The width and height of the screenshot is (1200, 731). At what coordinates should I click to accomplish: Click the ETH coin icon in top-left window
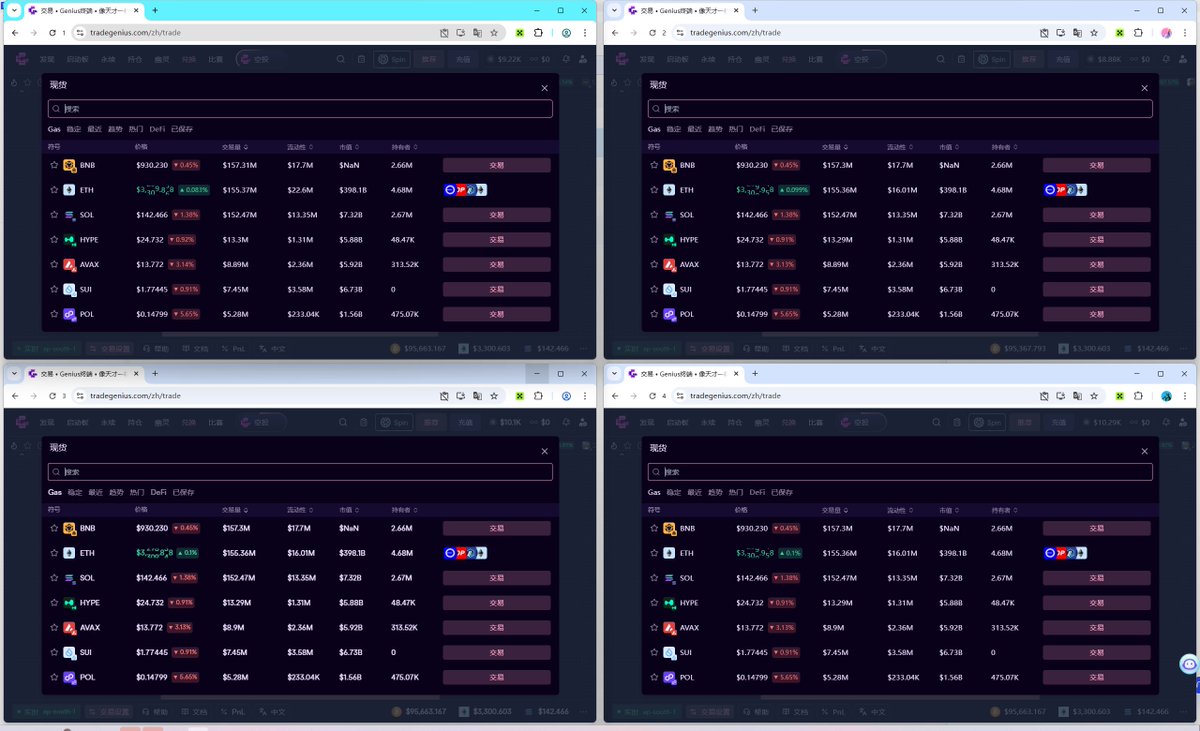click(69, 190)
